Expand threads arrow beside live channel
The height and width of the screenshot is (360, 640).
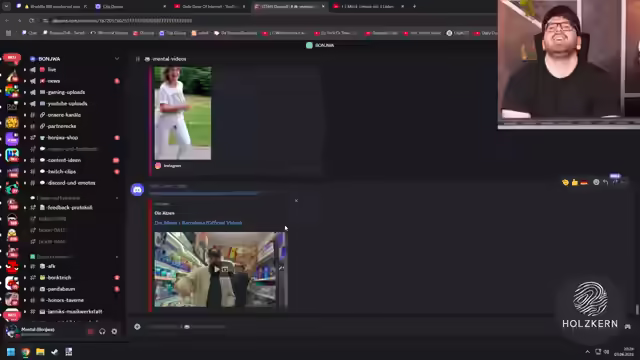(x=25, y=70)
